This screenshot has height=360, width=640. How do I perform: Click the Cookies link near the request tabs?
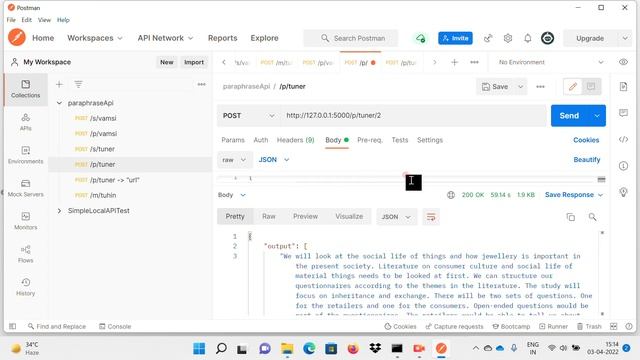point(586,140)
